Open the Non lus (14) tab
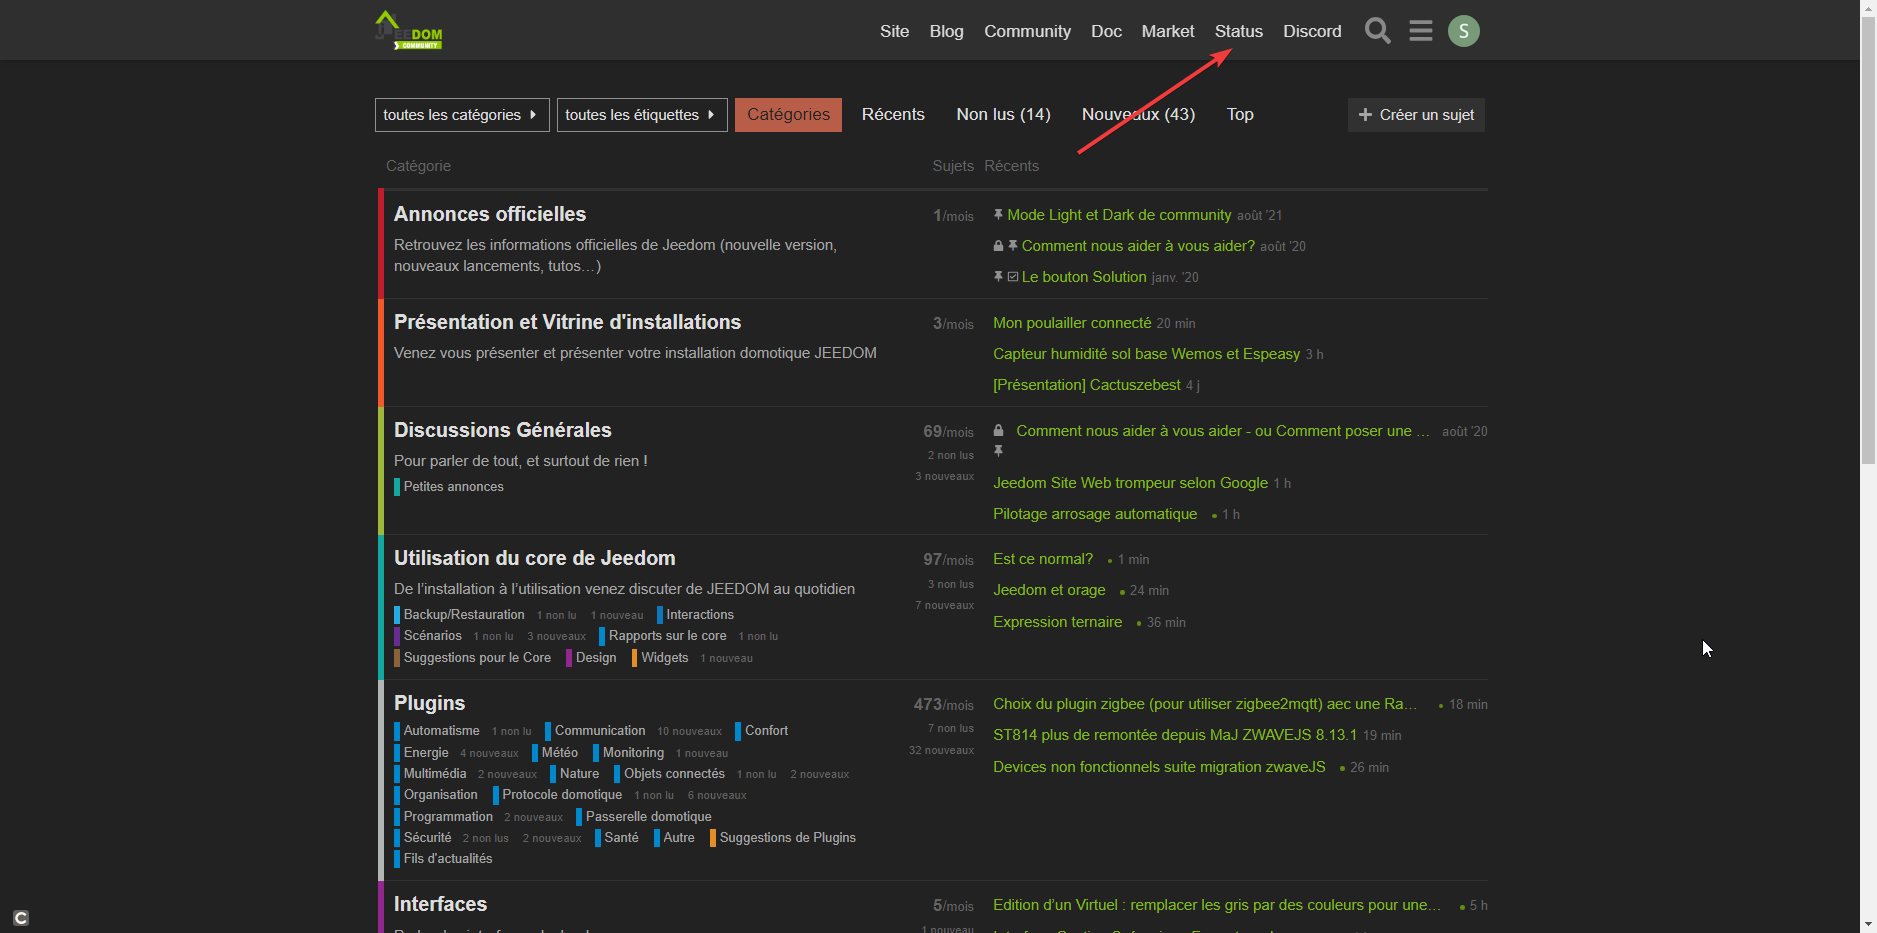 [x=1003, y=115]
